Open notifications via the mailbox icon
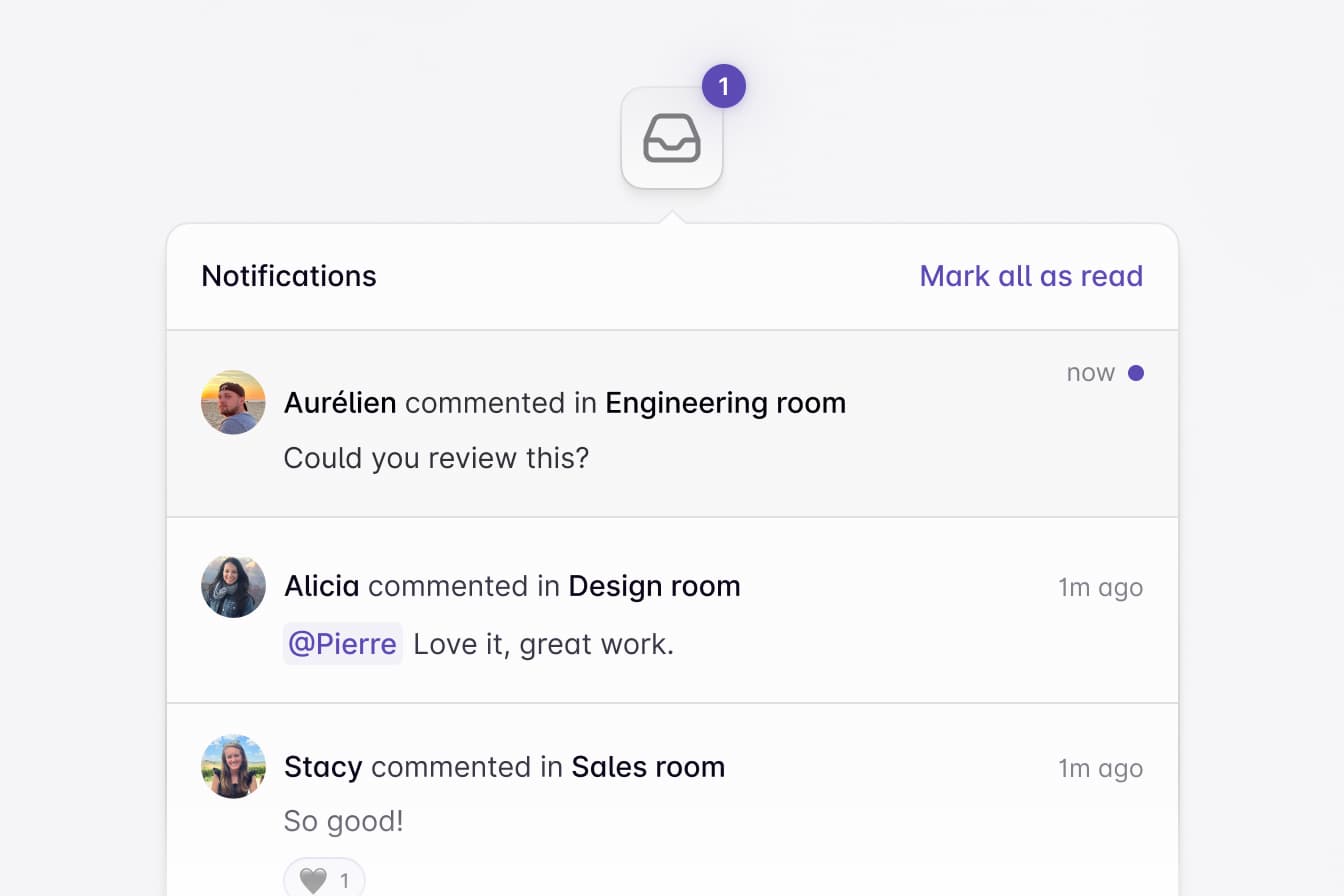Screen dimensions: 1344x896 [x=672, y=138]
